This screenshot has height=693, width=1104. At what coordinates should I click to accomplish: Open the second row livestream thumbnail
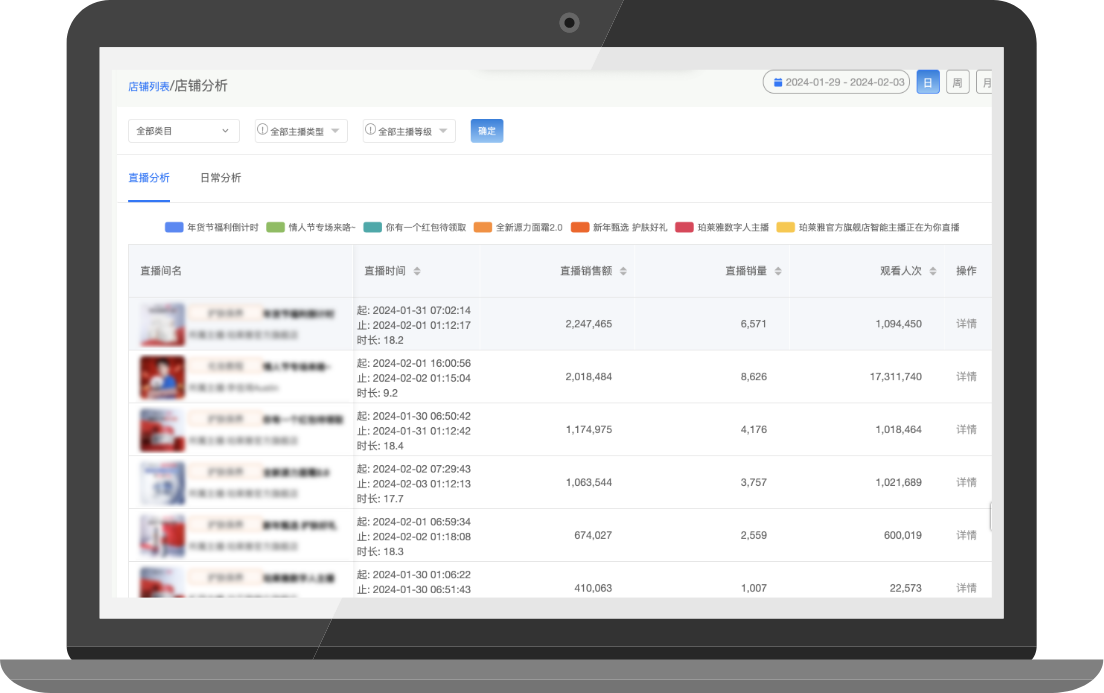click(162, 377)
